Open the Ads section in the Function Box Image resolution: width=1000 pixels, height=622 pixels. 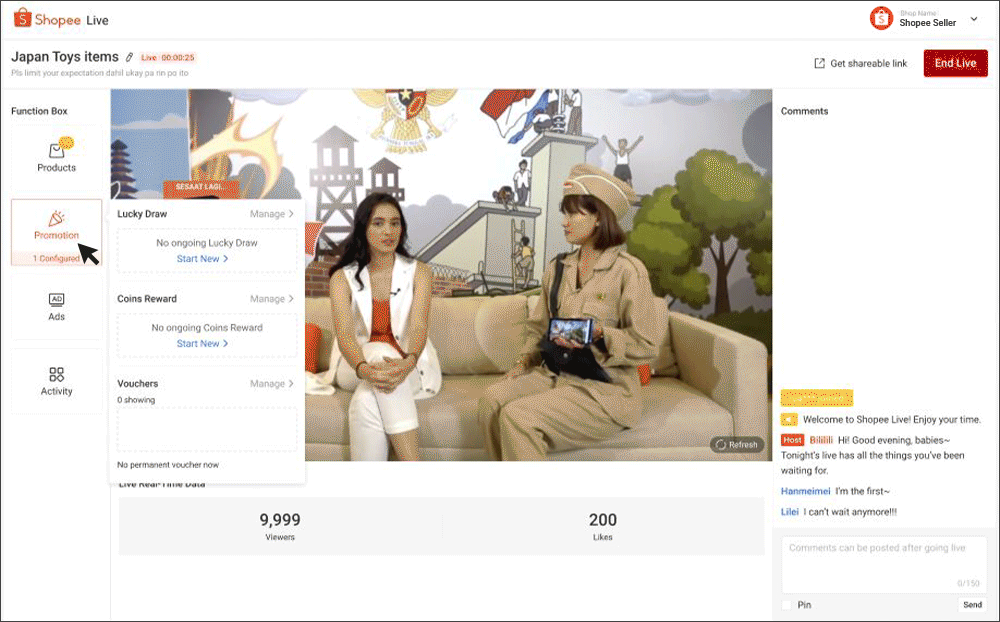(56, 307)
